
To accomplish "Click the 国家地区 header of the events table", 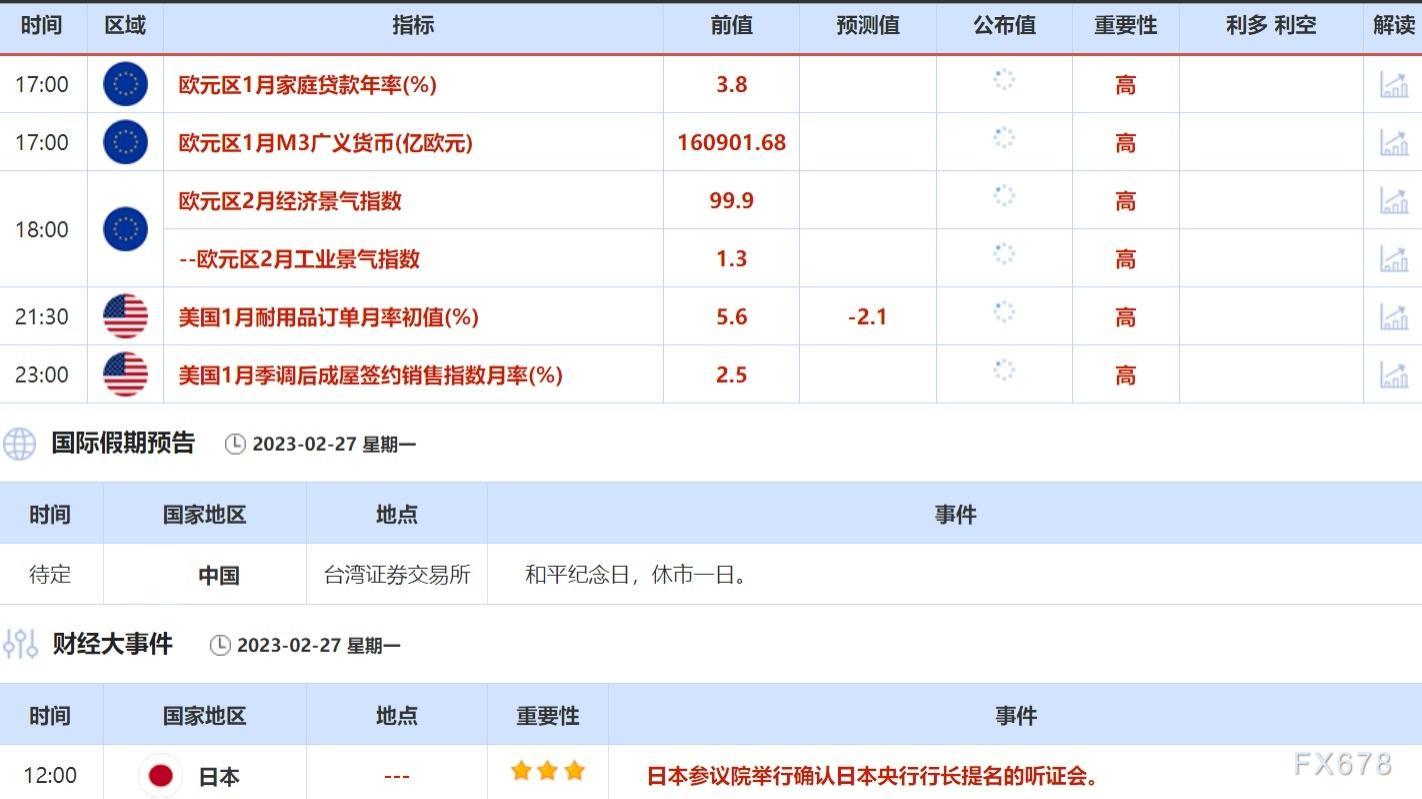I will [205, 716].
